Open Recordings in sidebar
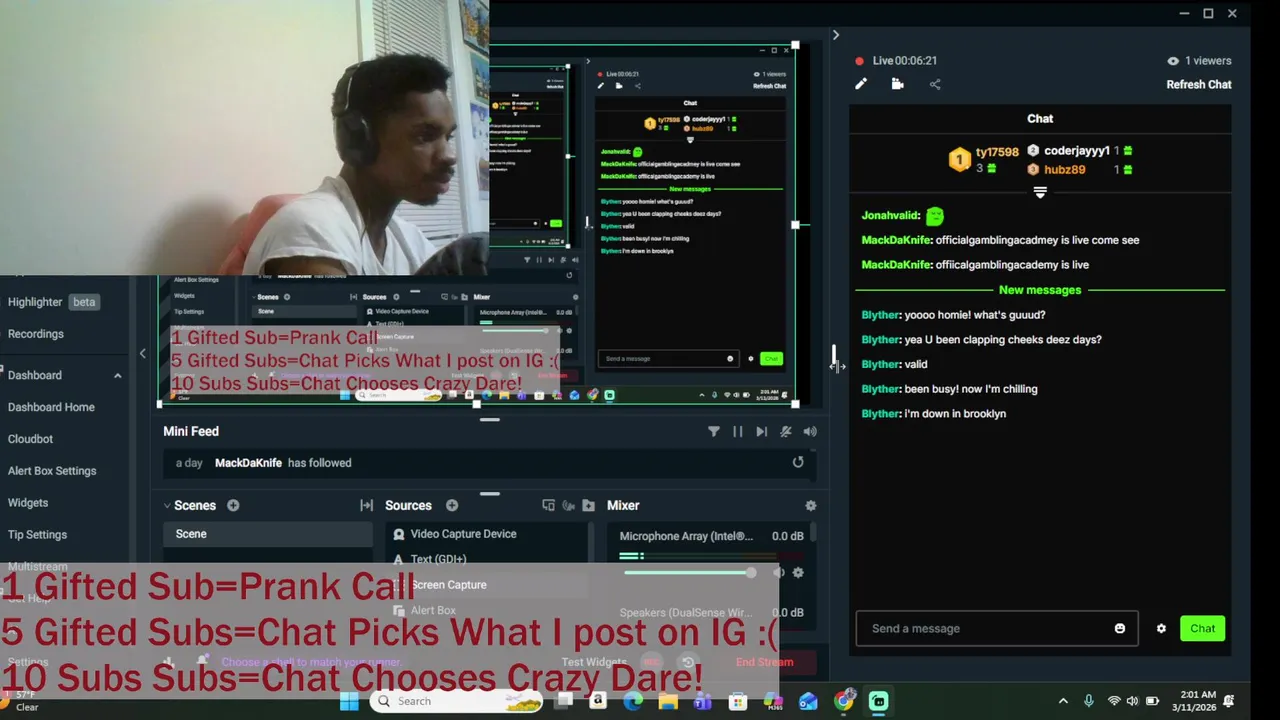Screen dimensions: 1280x720 pos(36,334)
